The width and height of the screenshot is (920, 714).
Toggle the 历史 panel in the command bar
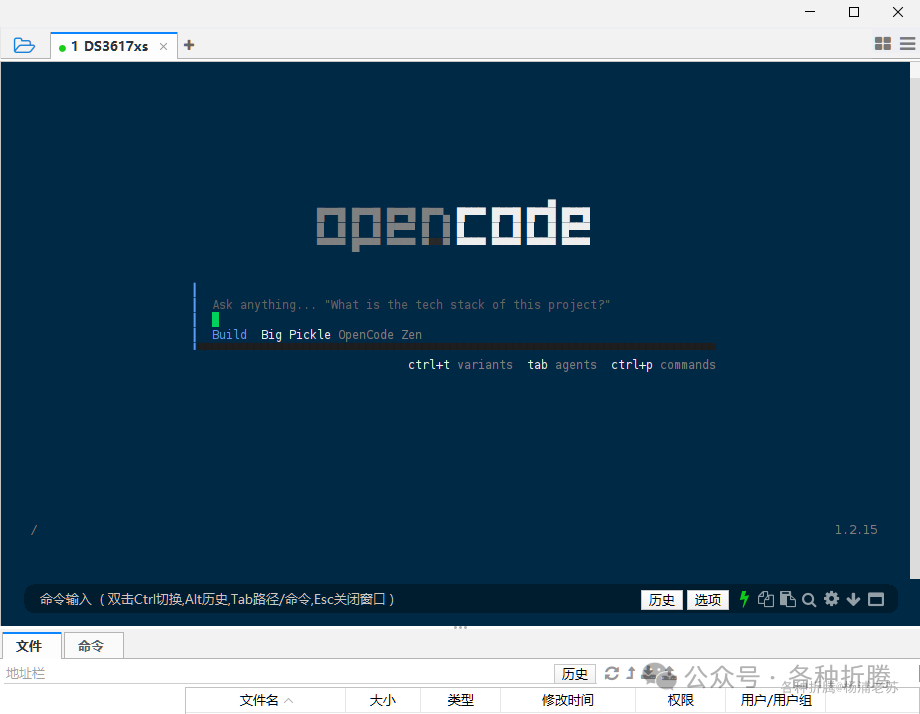pos(661,599)
